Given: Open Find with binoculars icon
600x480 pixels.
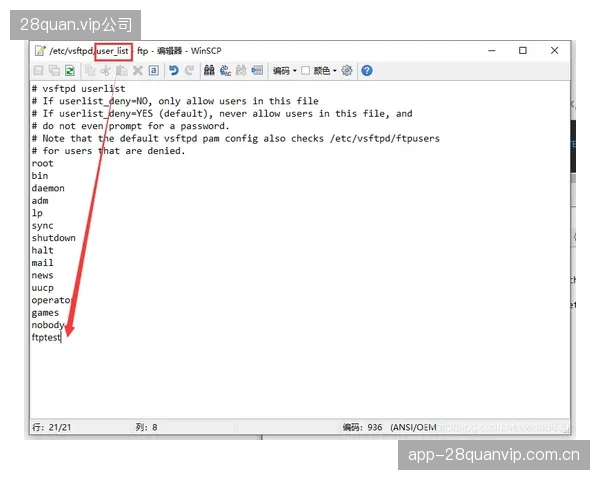Looking at the screenshot, I should (209, 70).
